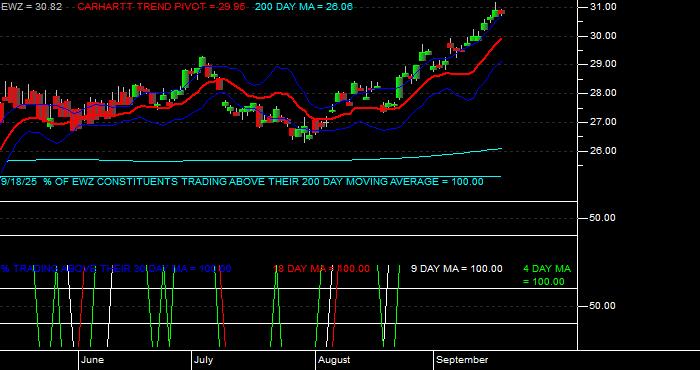This screenshot has height=370, width=700.
Task: Click the June month marker on the time axis
Action: point(93,360)
